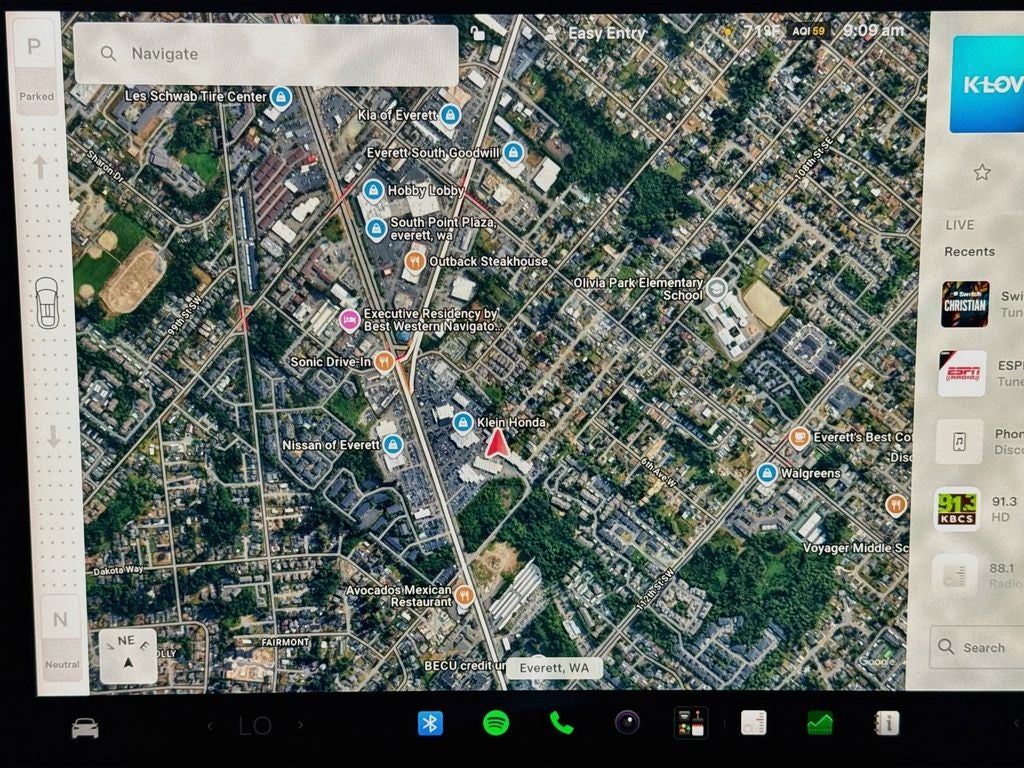Select the Hobby Lobby map pin
This screenshot has height=768, width=1024.
click(x=373, y=191)
